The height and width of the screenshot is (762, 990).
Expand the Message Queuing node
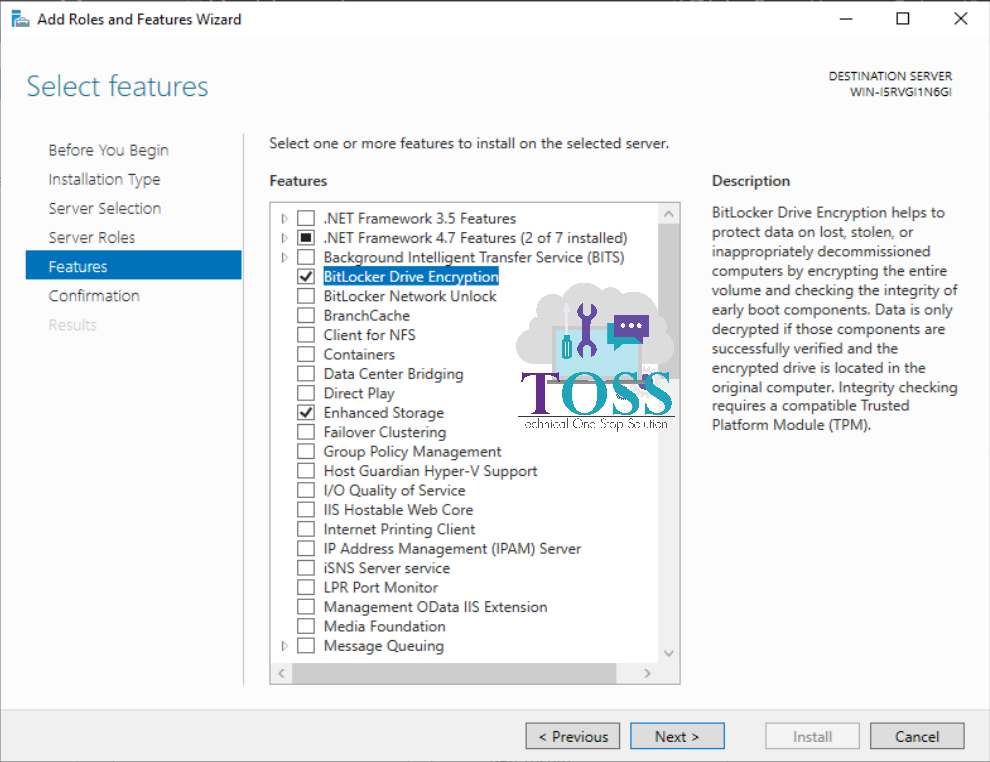[284, 645]
